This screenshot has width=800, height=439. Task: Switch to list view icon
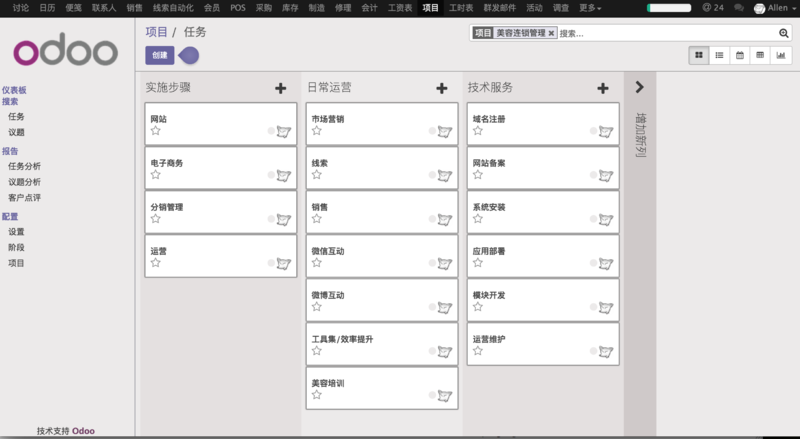[x=719, y=55]
